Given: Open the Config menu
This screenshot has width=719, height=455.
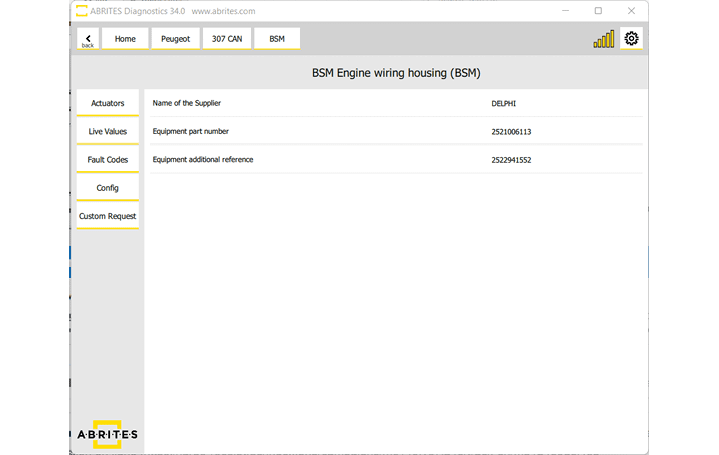Looking at the screenshot, I should 108,188.
